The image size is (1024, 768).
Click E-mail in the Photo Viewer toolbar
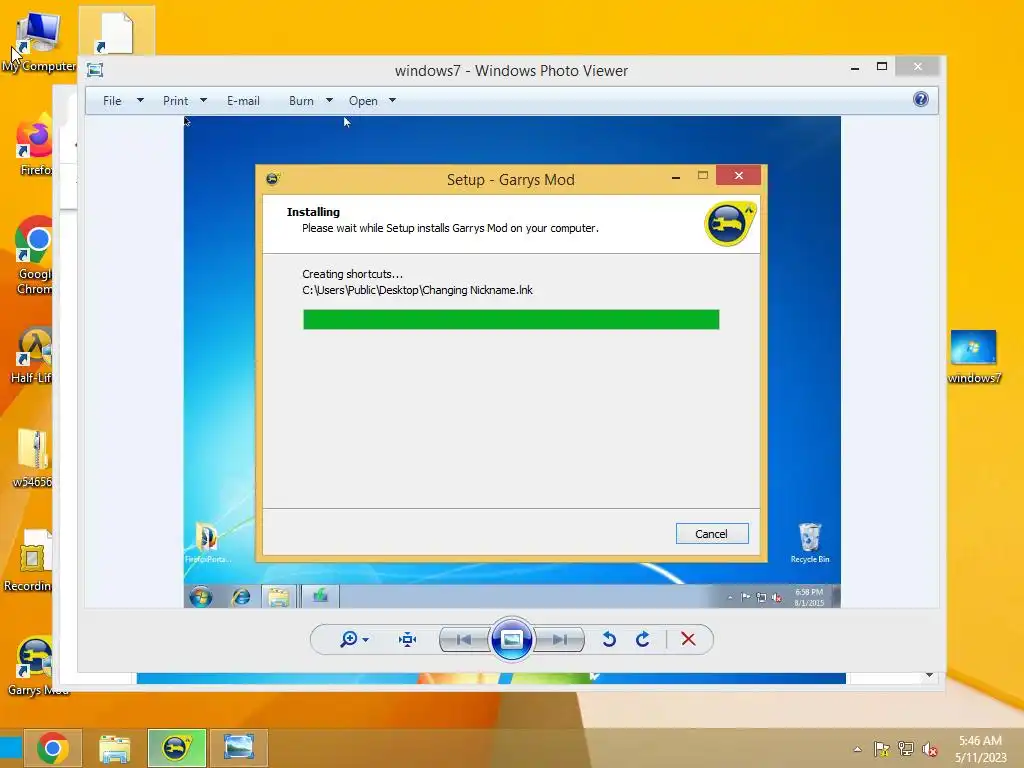pos(243,101)
